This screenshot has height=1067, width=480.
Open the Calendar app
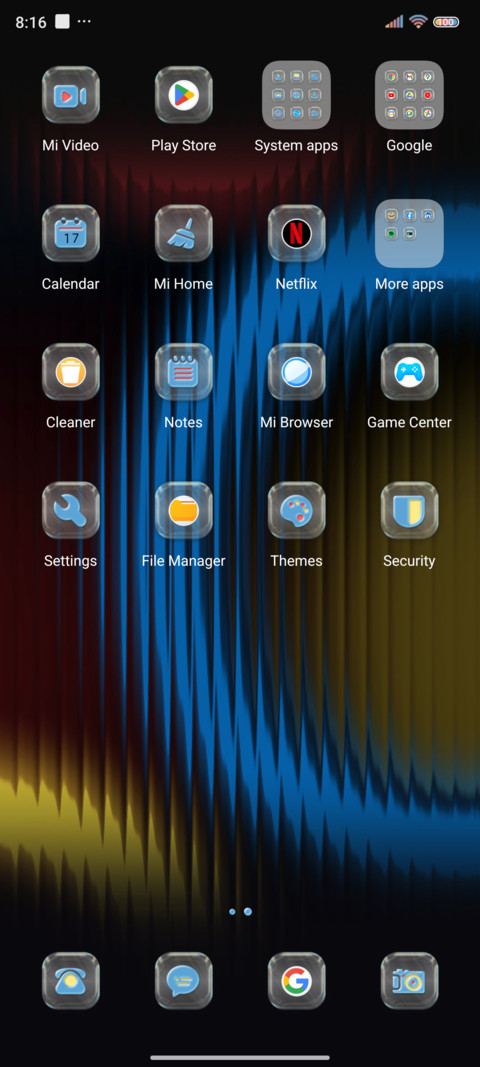[70, 233]
